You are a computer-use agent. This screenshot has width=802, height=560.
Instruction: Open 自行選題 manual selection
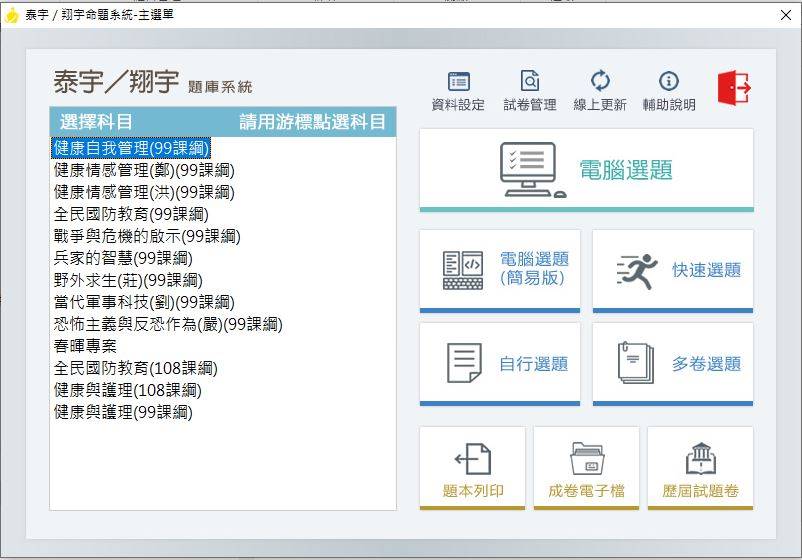pyautogui.click(x=500, y=364)
